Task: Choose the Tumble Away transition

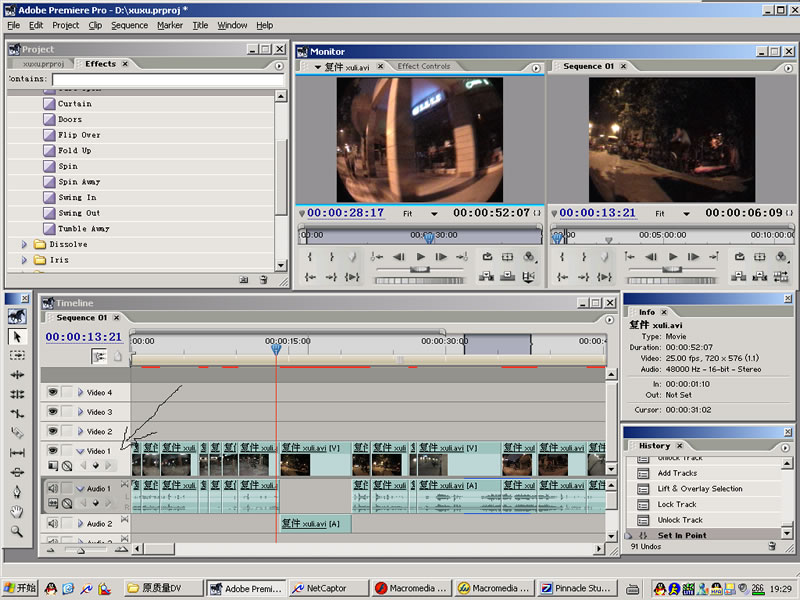Action: click(84, 229)
